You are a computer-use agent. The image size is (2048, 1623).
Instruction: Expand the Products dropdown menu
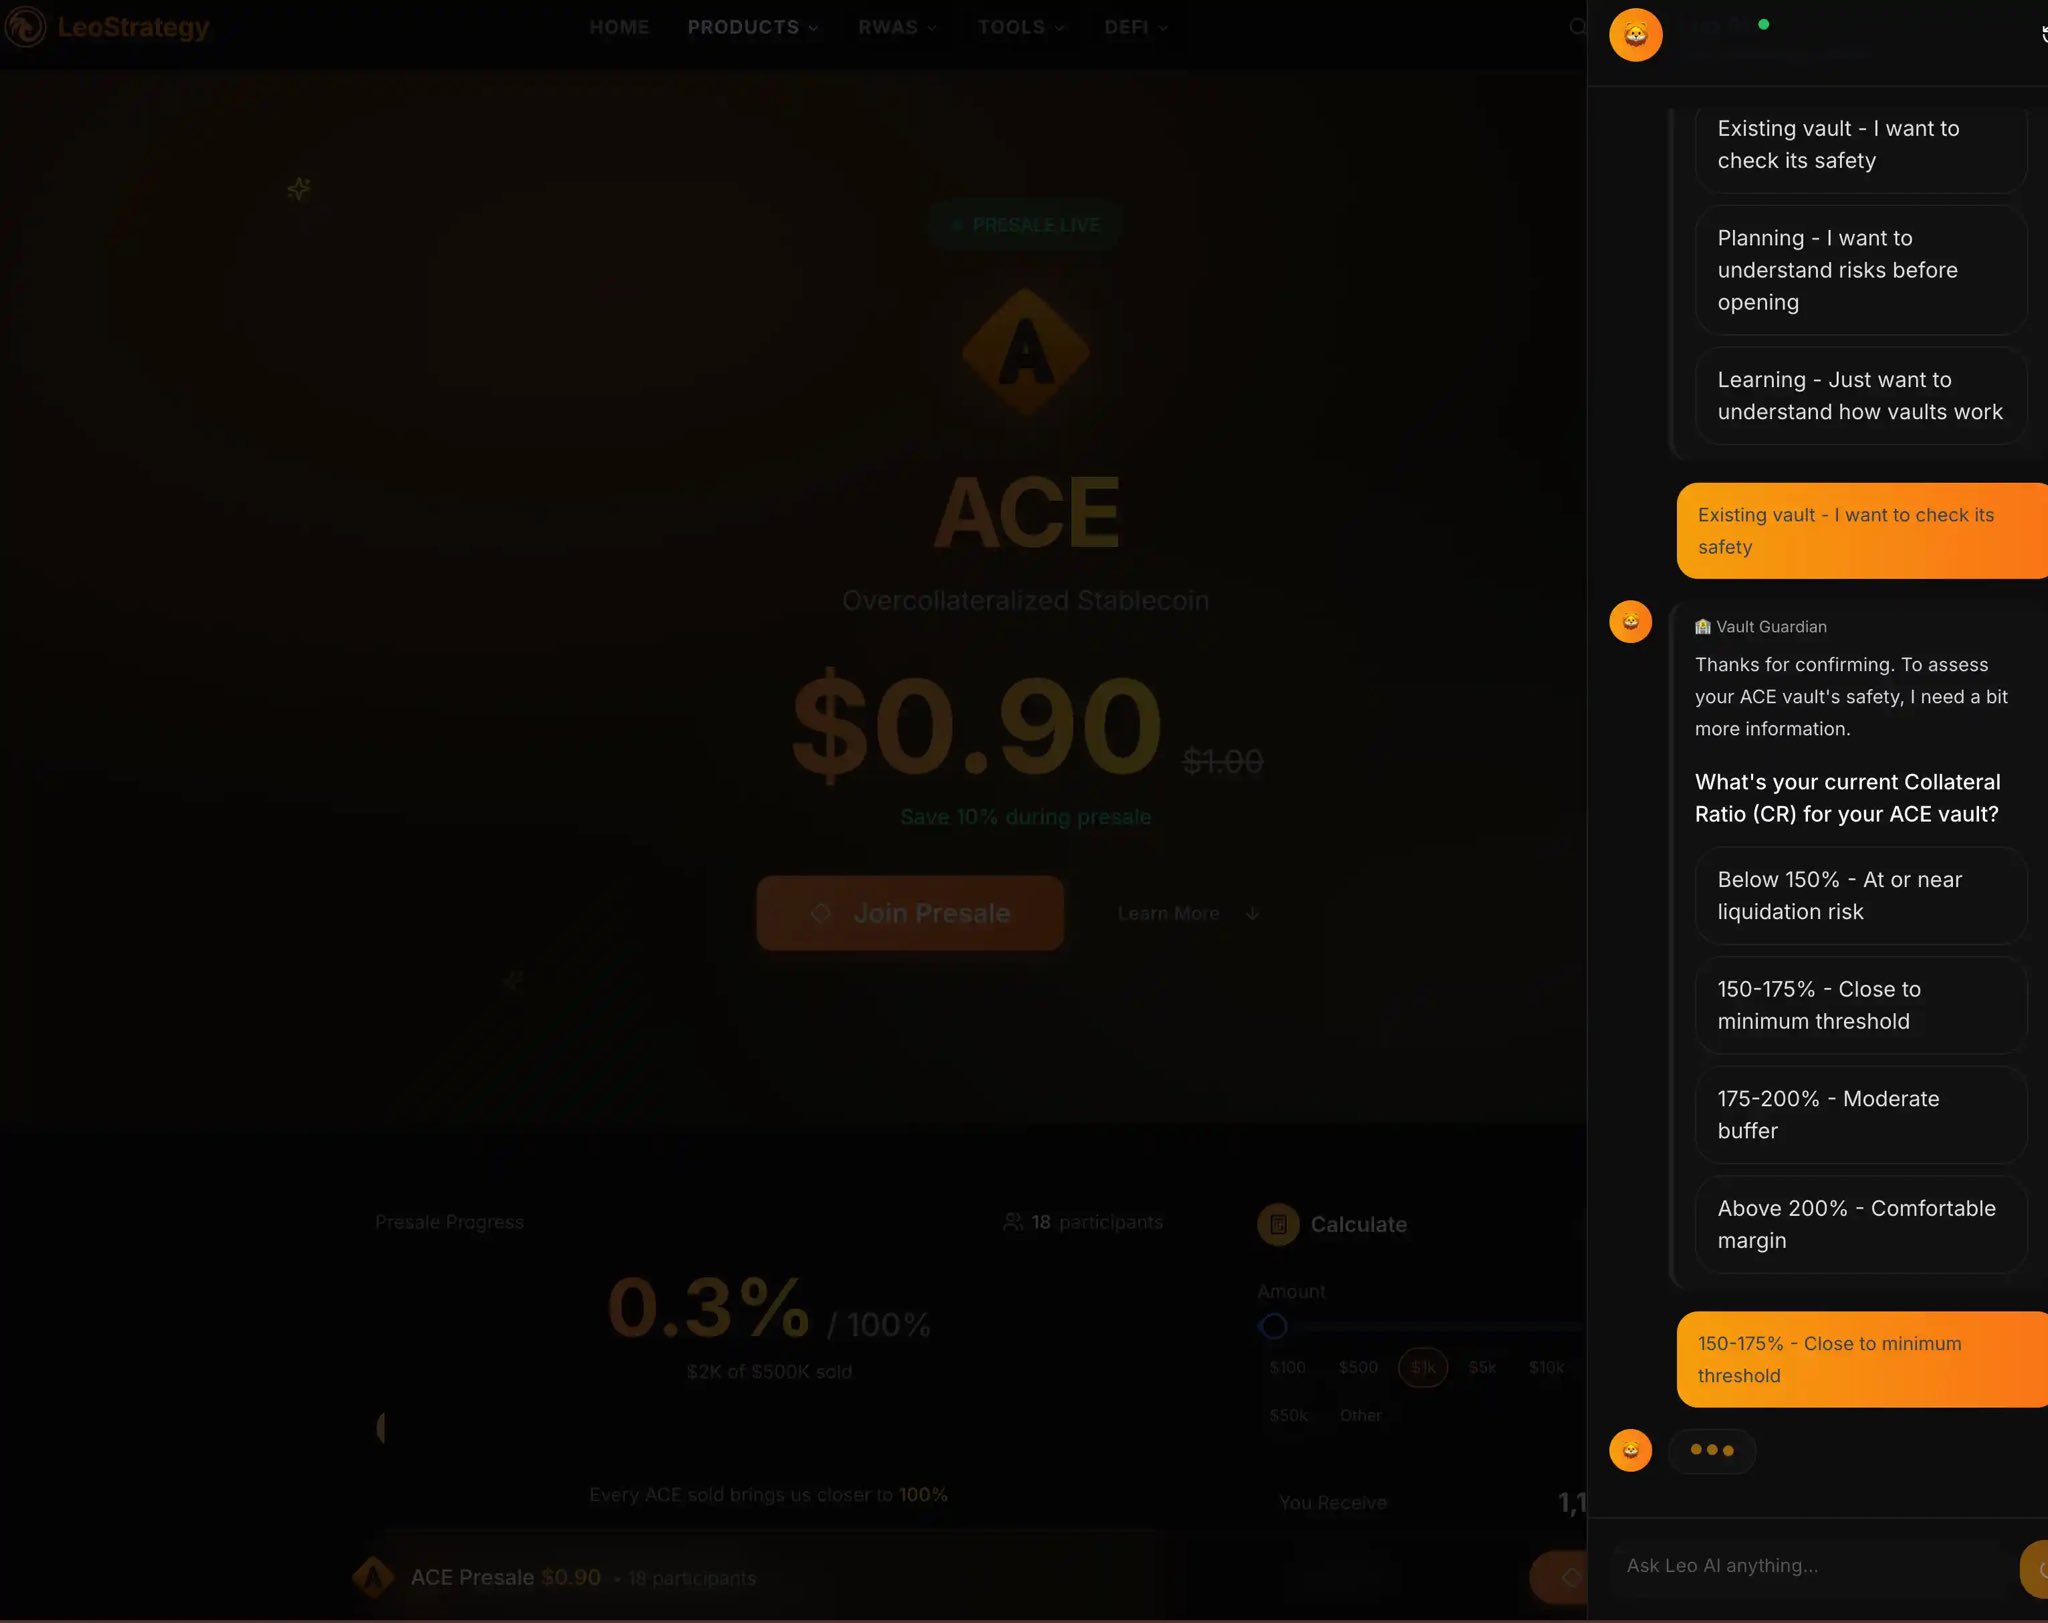753,27
